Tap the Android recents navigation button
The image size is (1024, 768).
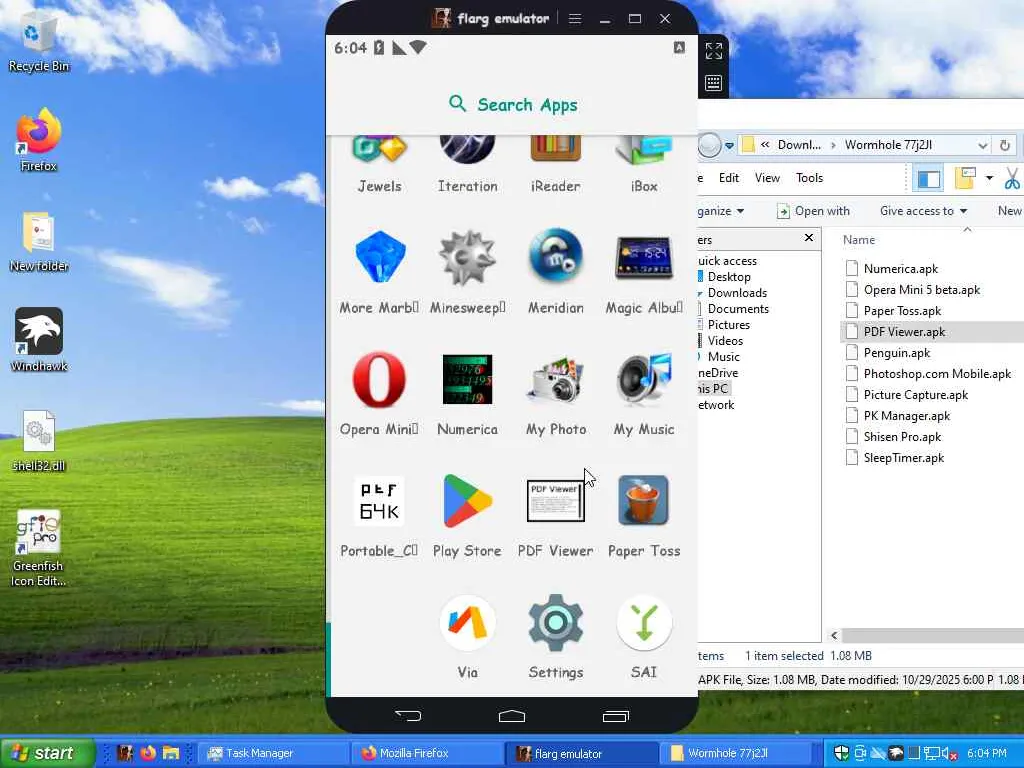click(x=616, y=716)
